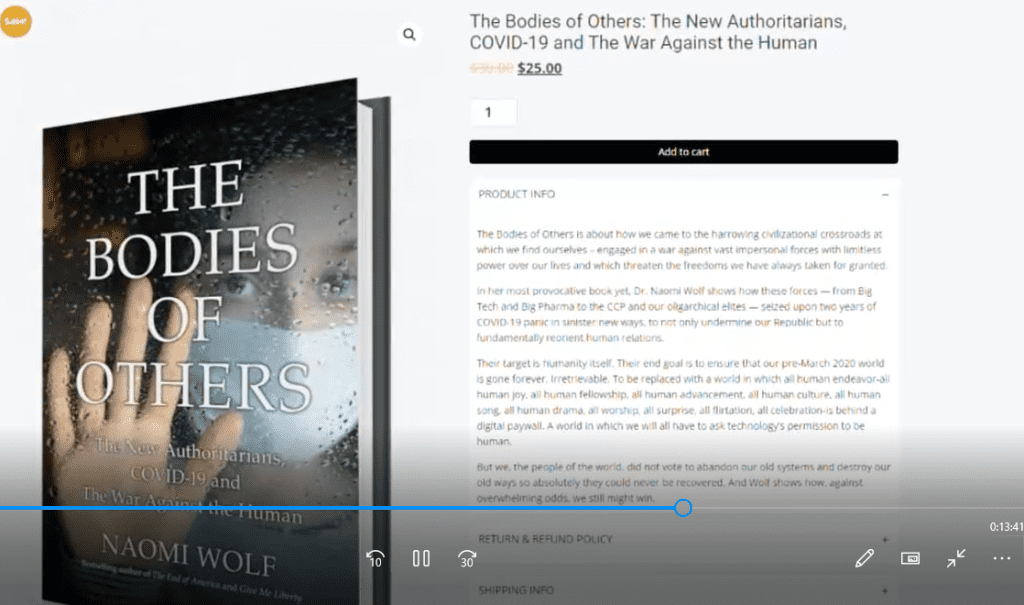Skip back 10 seconds
1024x605 pixels.
coord(376,559)
